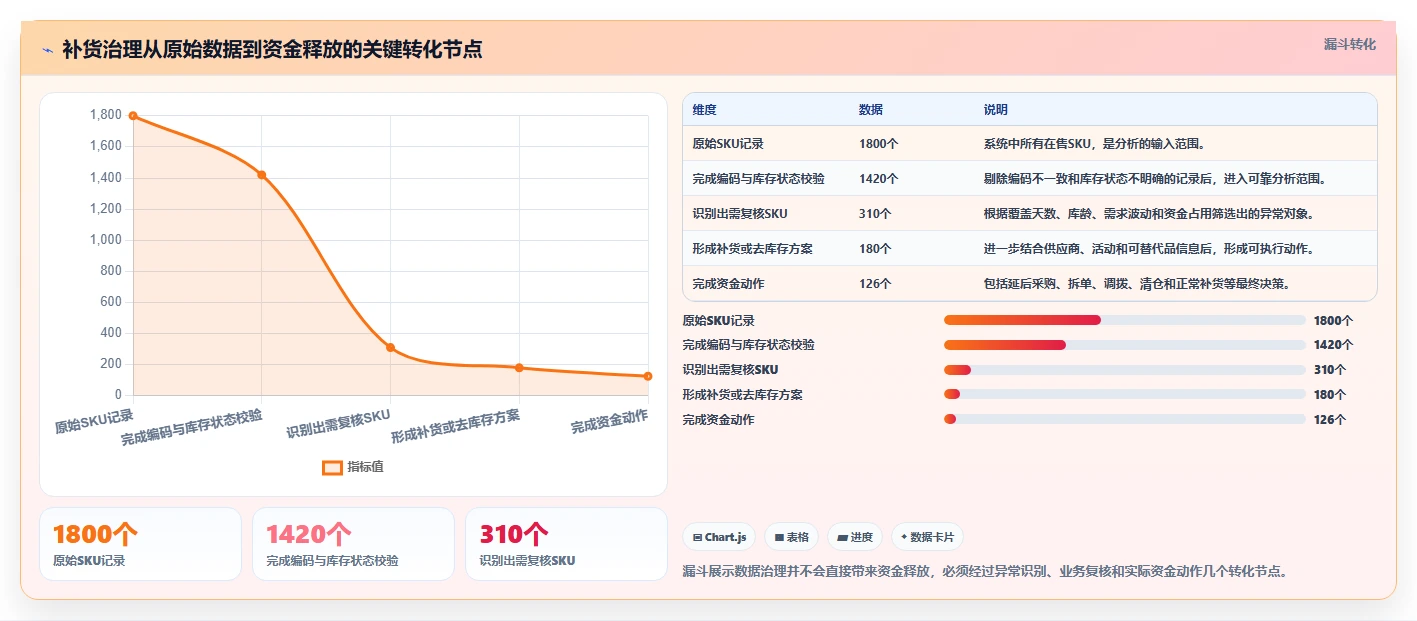Click the 进度 tag chip
The width and height of the screenshot is (1417, 621).
(x=855, y=537)
